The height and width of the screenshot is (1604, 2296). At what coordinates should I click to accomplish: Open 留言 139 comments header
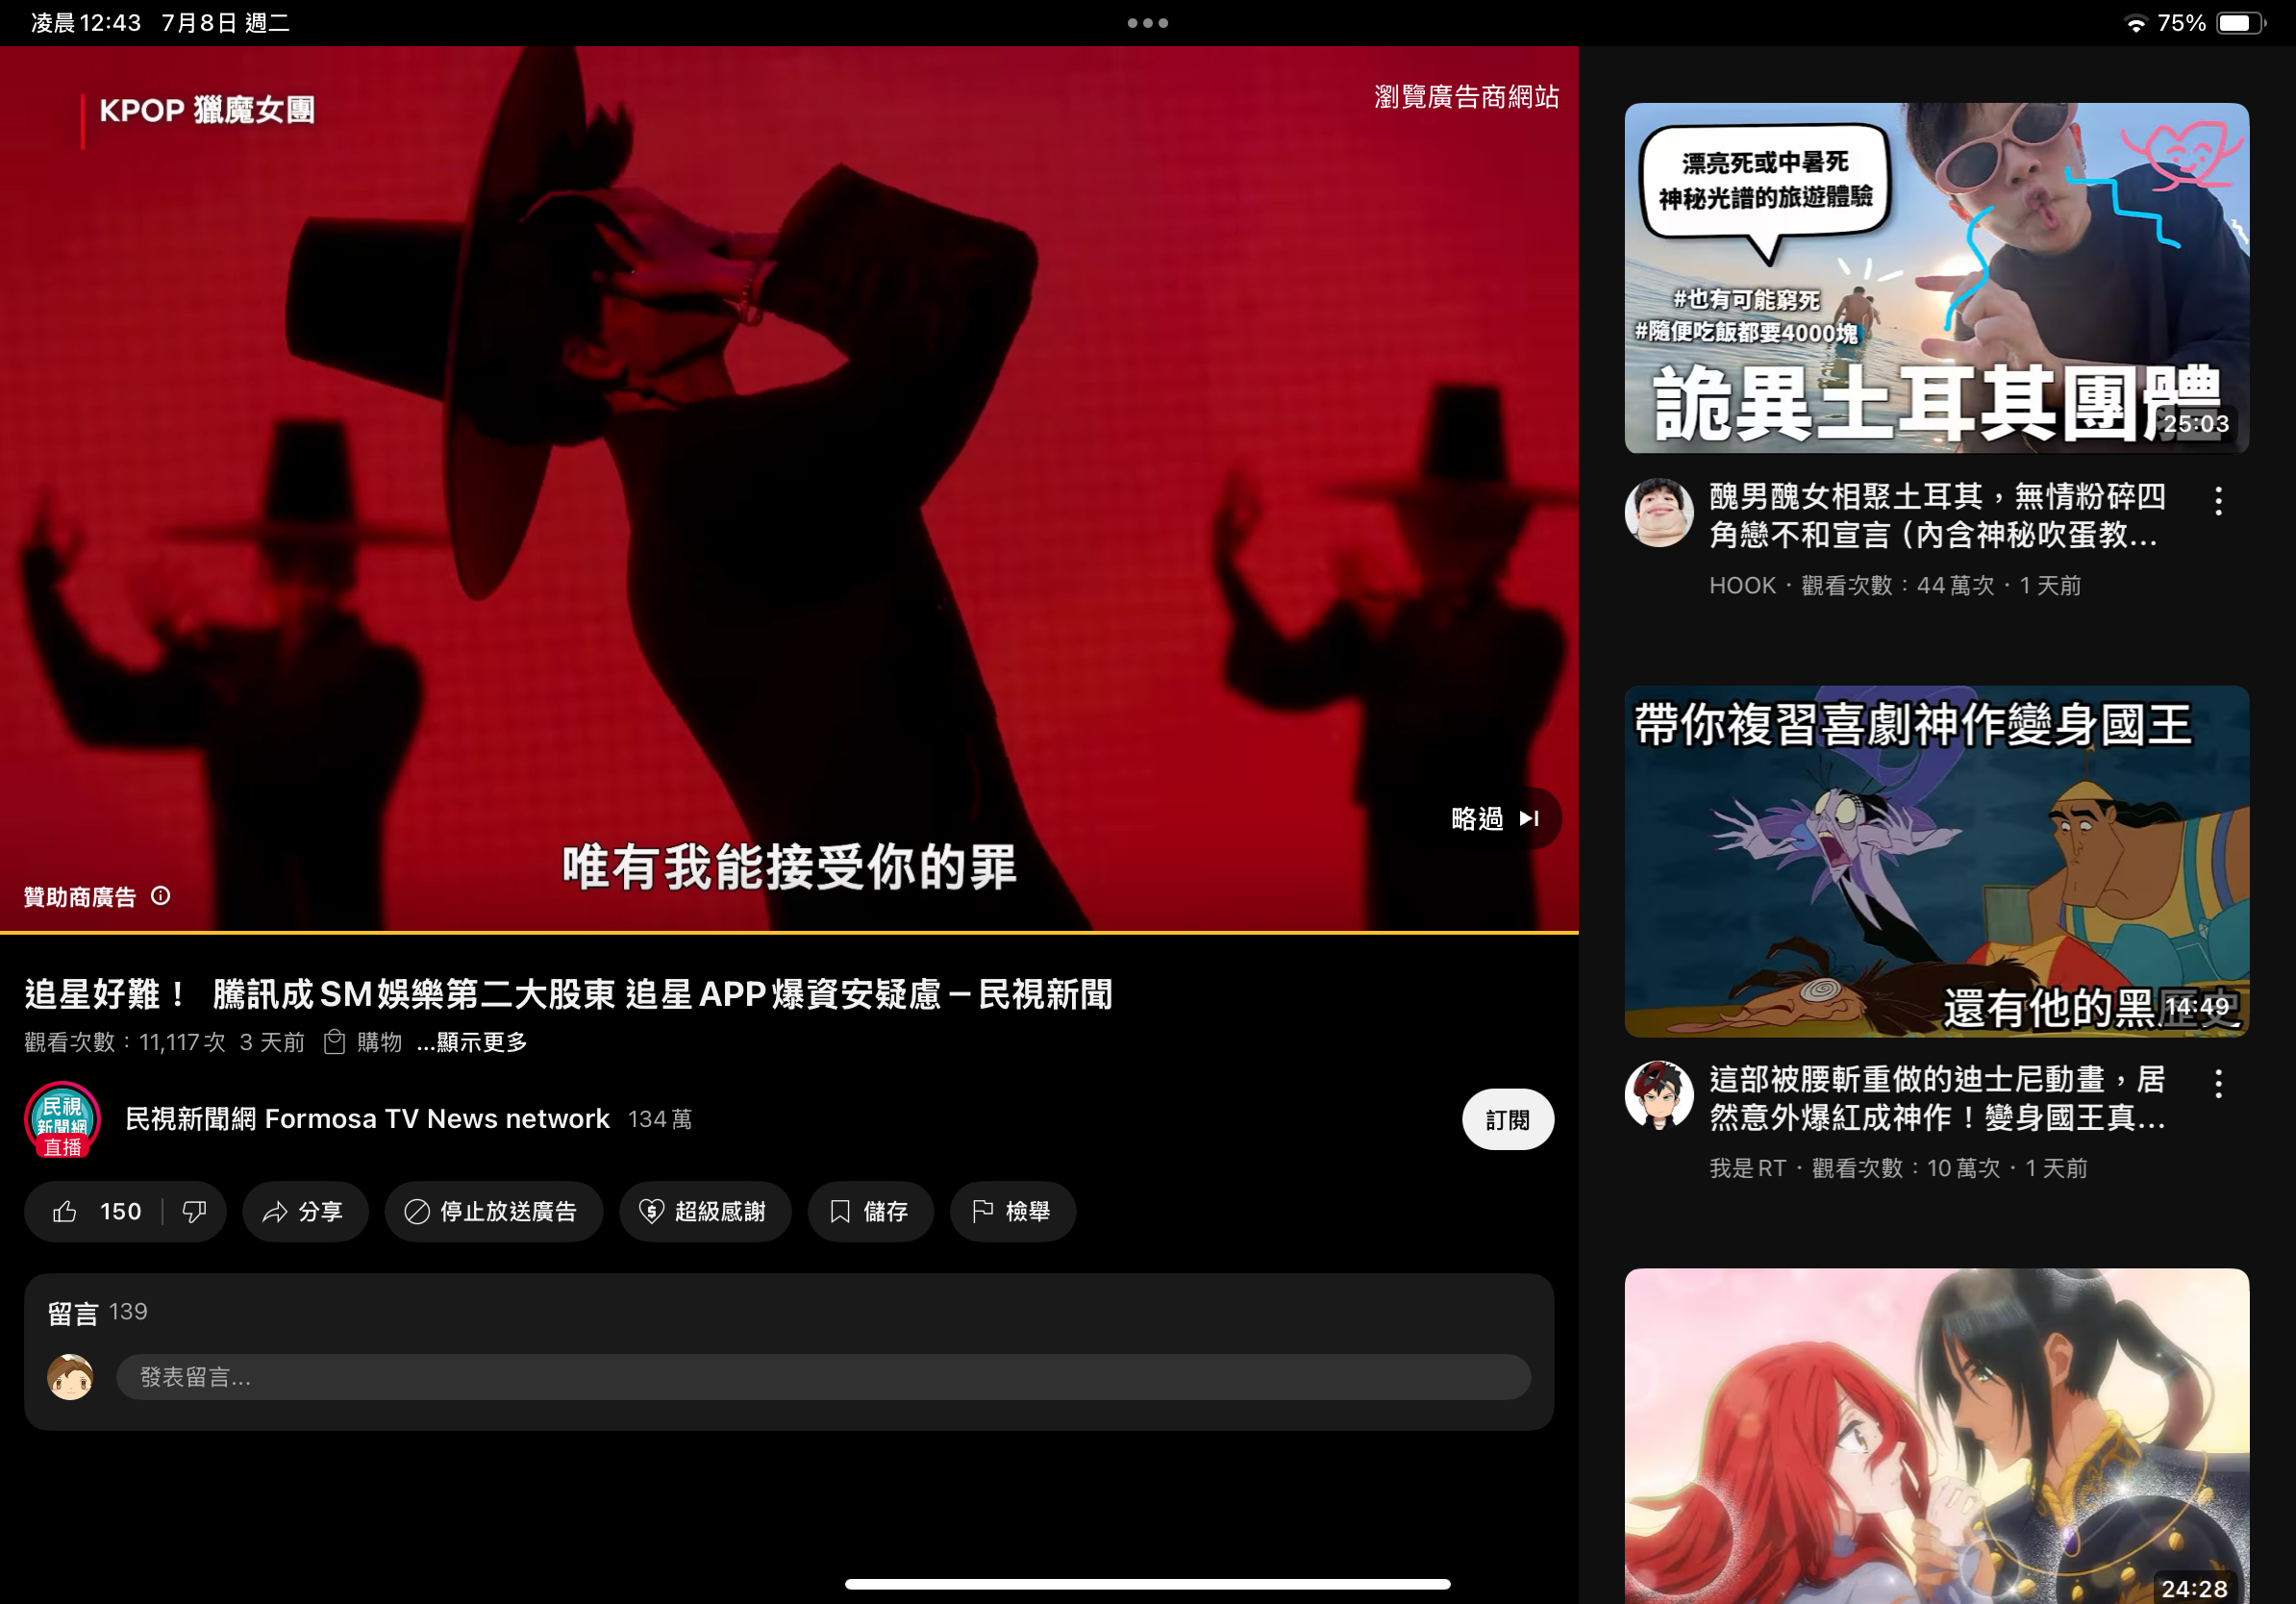point(98,1312)
